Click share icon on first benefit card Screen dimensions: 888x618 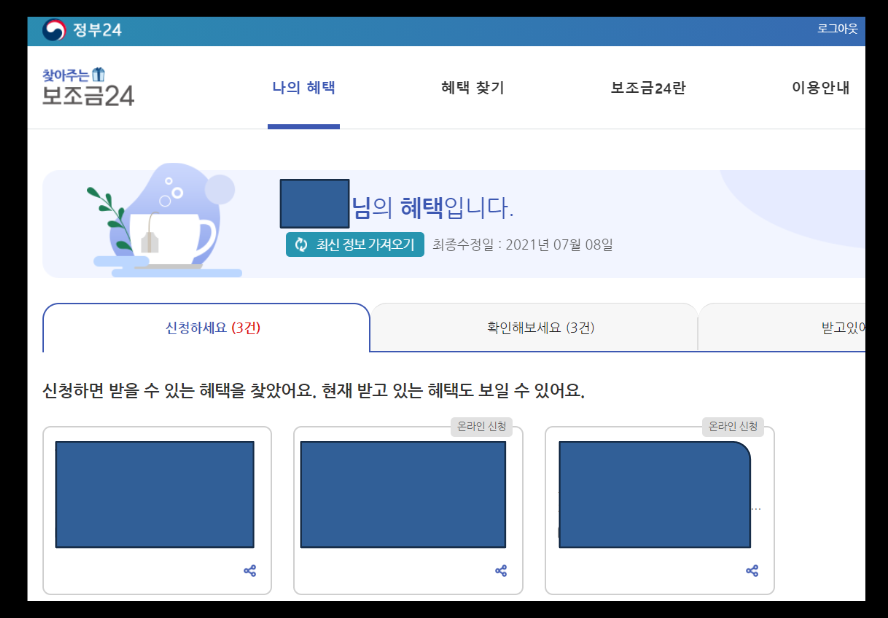[250, 570]
